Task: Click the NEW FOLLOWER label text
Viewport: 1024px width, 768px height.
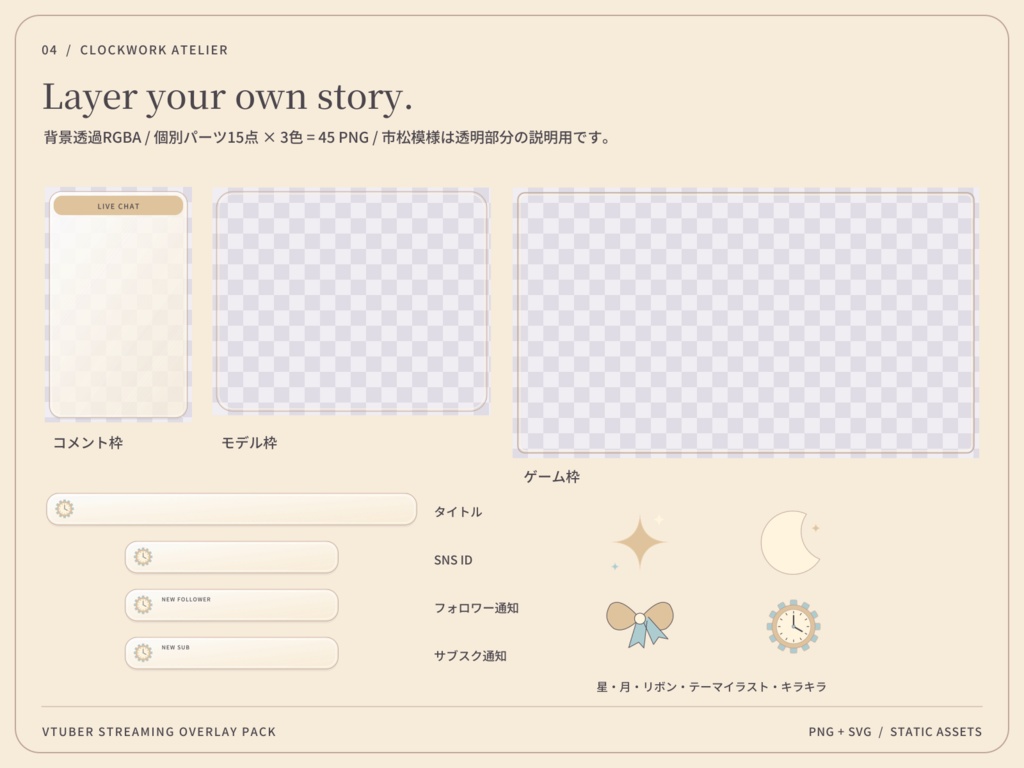Action: click(x=186, y=600)
